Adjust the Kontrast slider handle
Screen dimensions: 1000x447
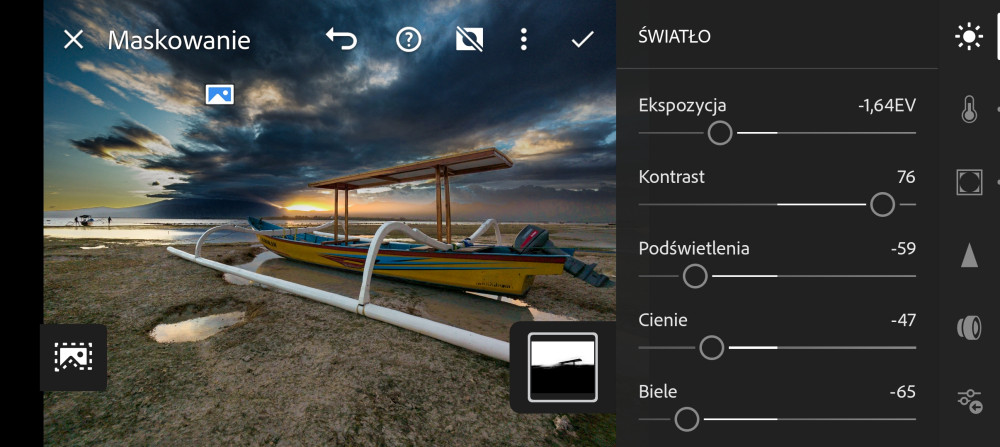coord(882,205)
